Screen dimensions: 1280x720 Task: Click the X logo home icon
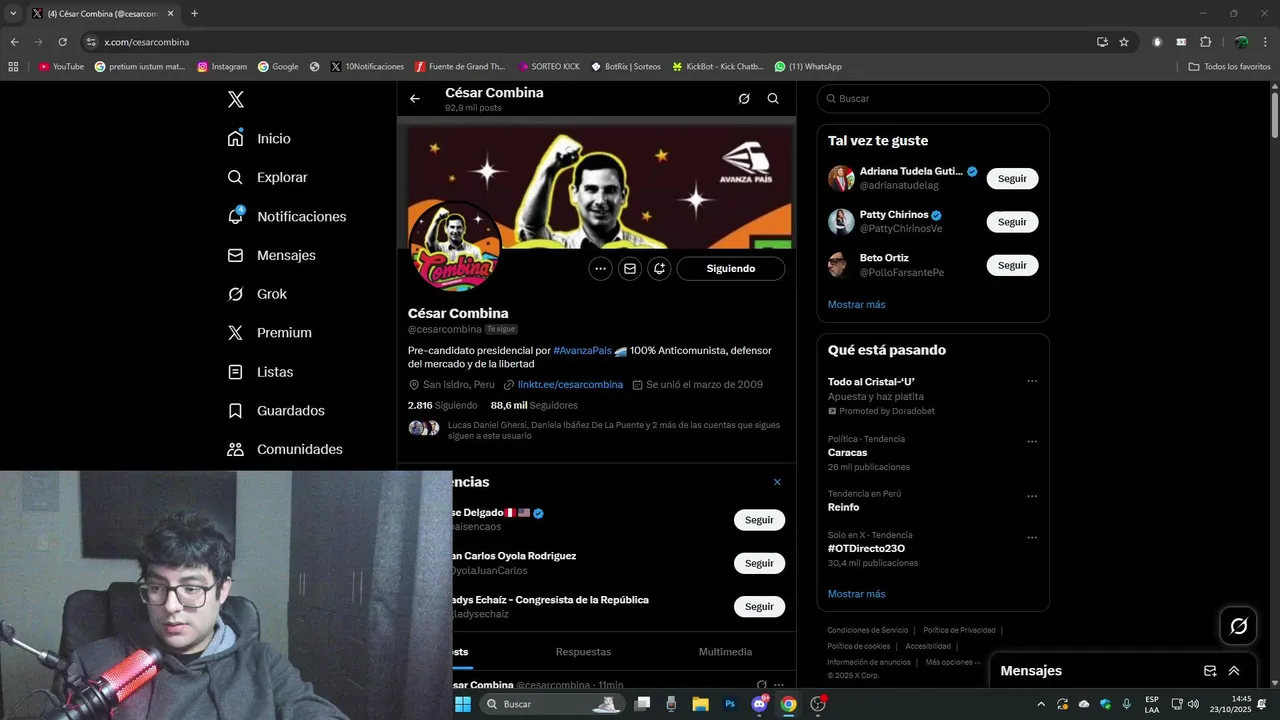pyautogui.click(x=235, y=99)
